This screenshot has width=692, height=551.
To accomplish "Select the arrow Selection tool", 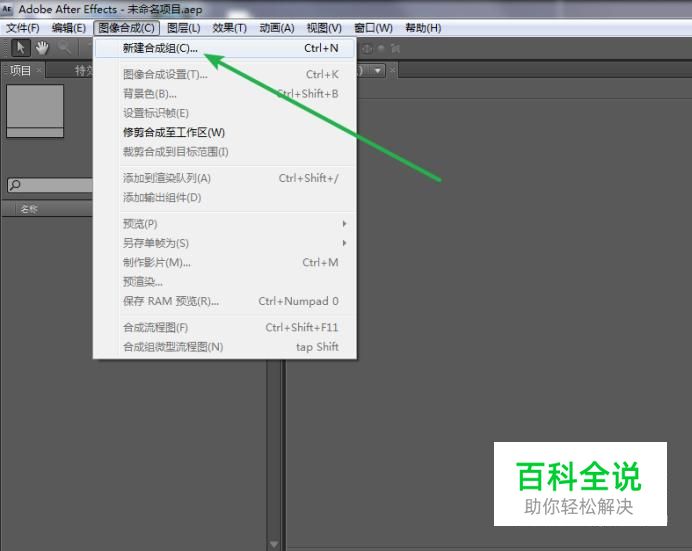I will (x=20, y=48).
